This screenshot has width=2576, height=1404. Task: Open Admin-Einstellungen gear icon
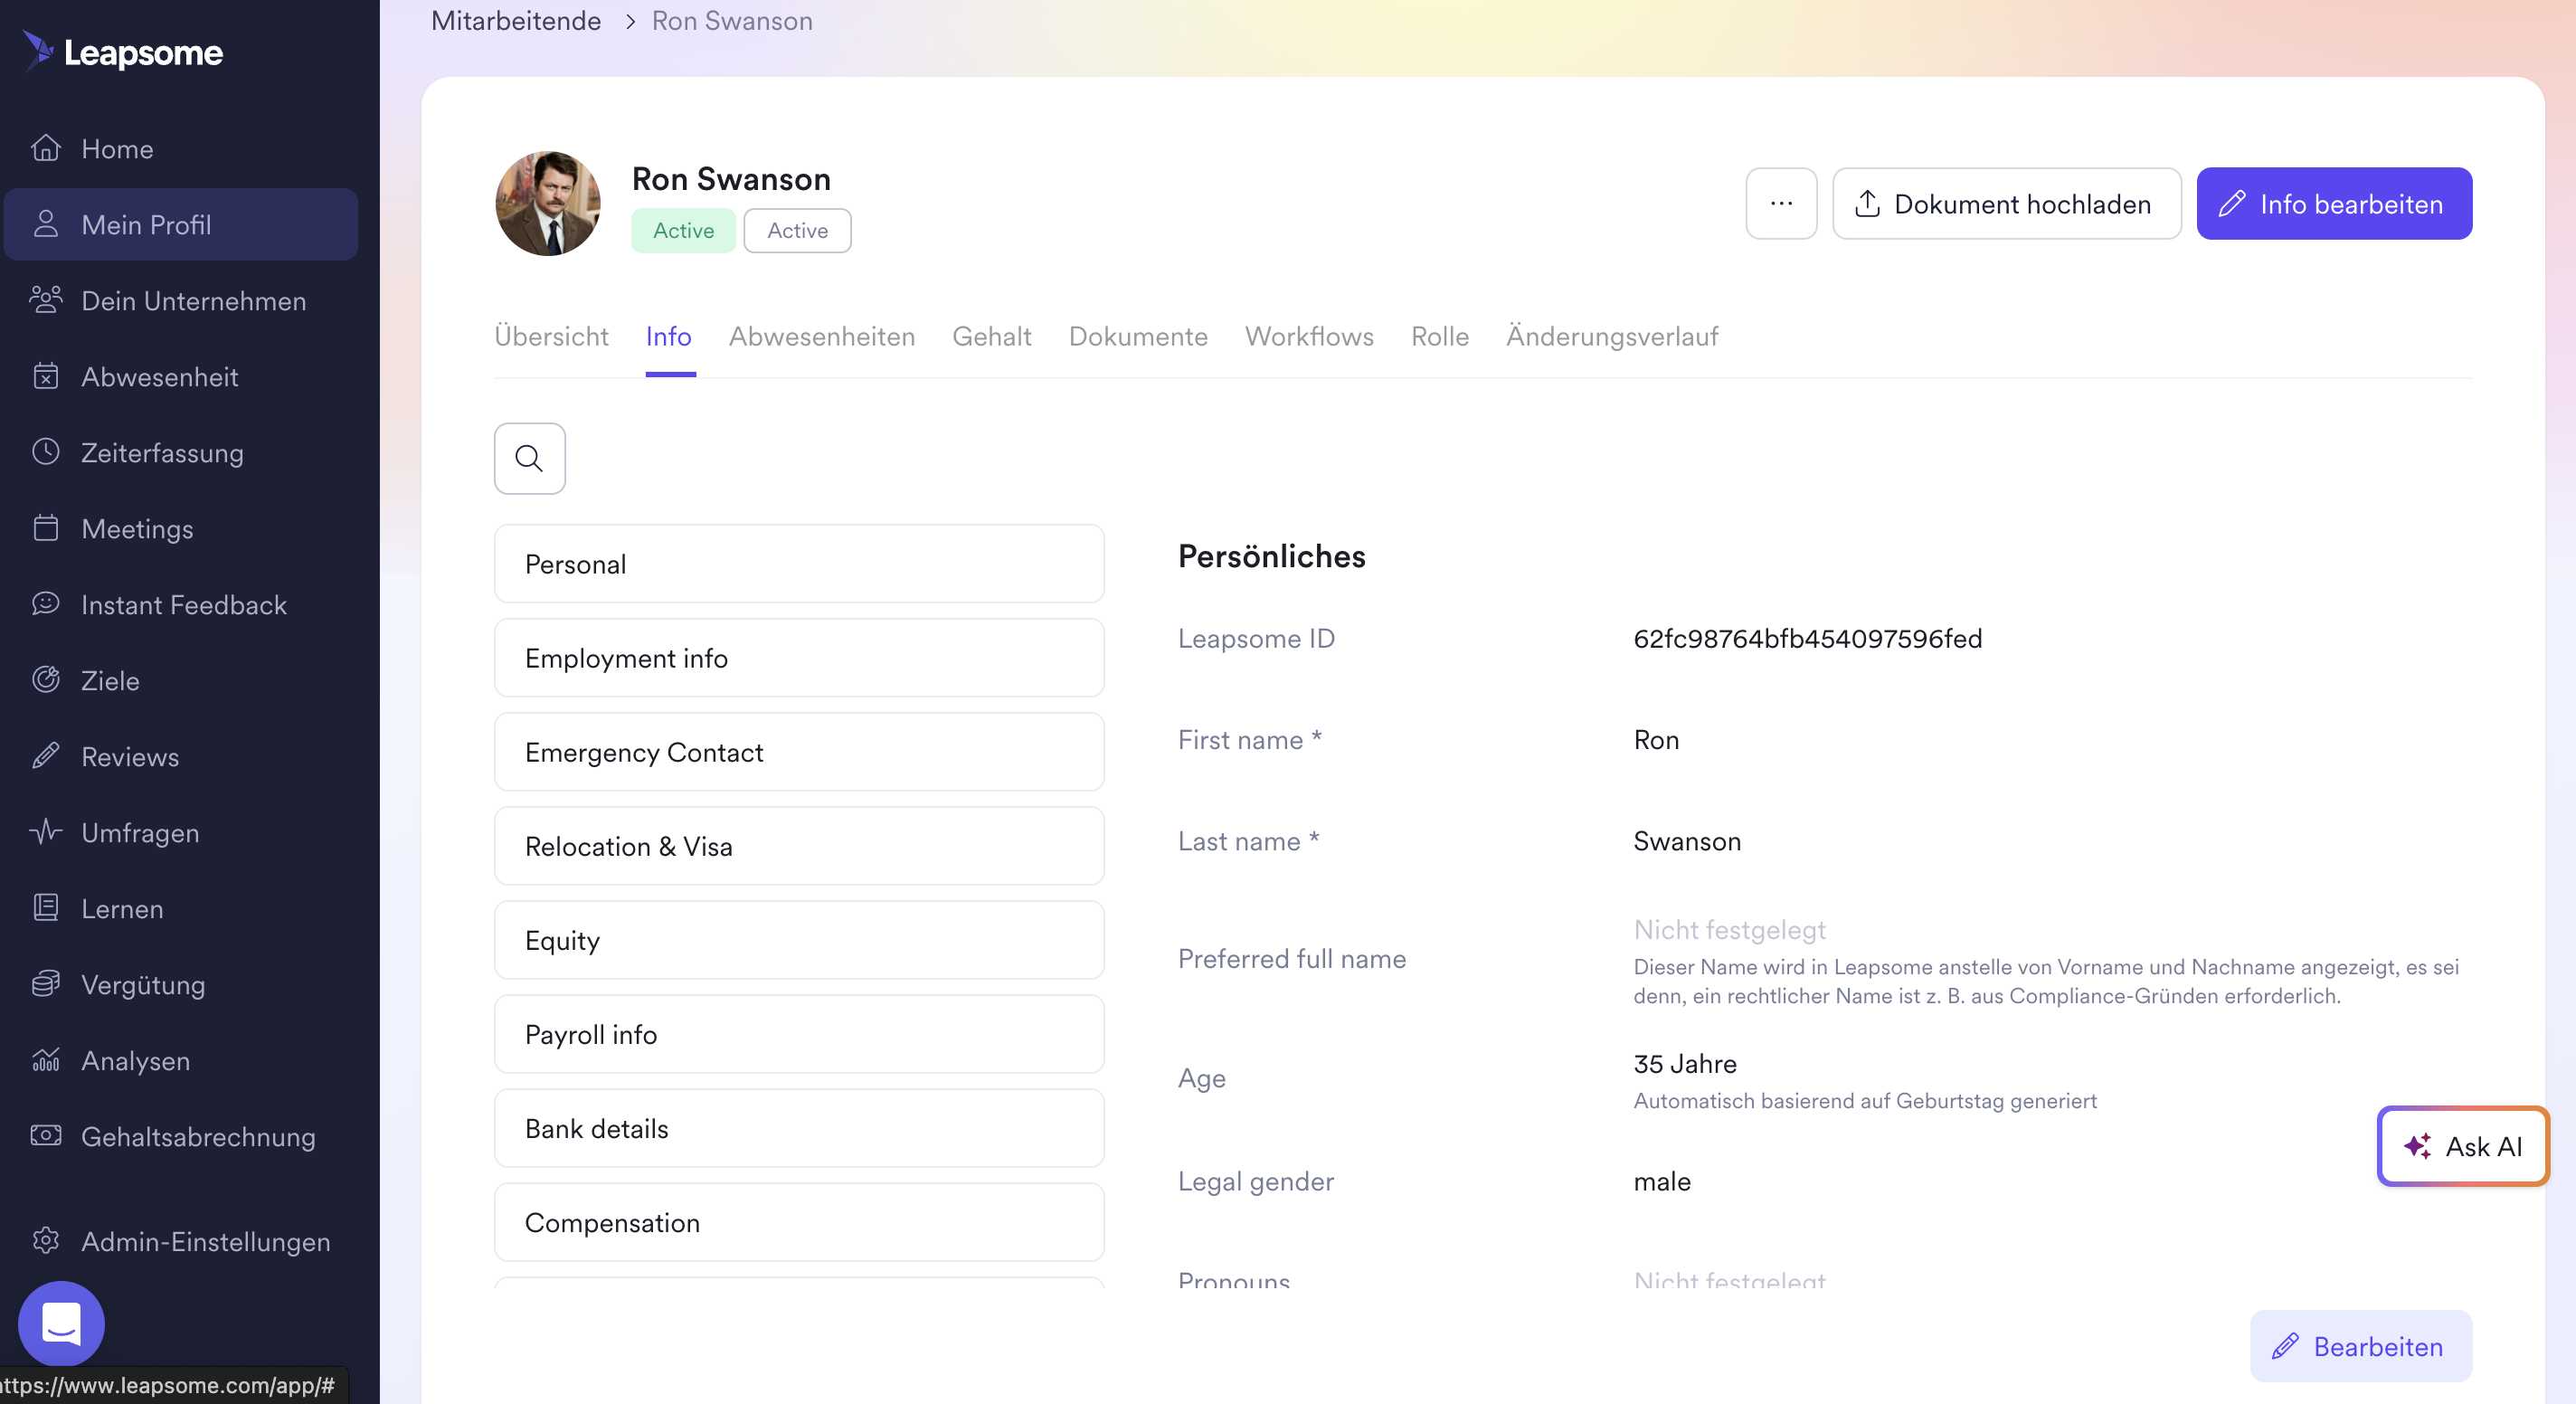[x=46, y=1240]
